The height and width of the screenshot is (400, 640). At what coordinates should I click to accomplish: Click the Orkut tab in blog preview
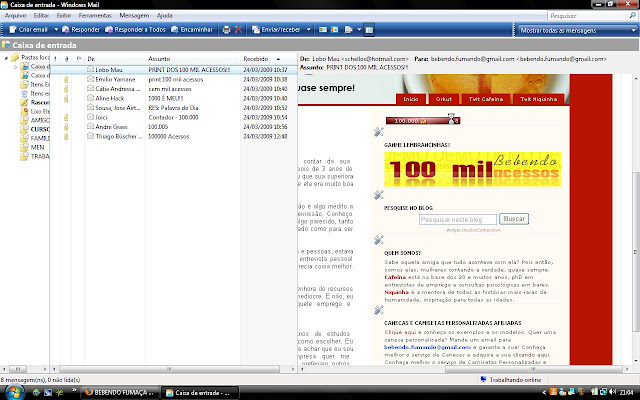pyautogui.click(x=443, y=99)
